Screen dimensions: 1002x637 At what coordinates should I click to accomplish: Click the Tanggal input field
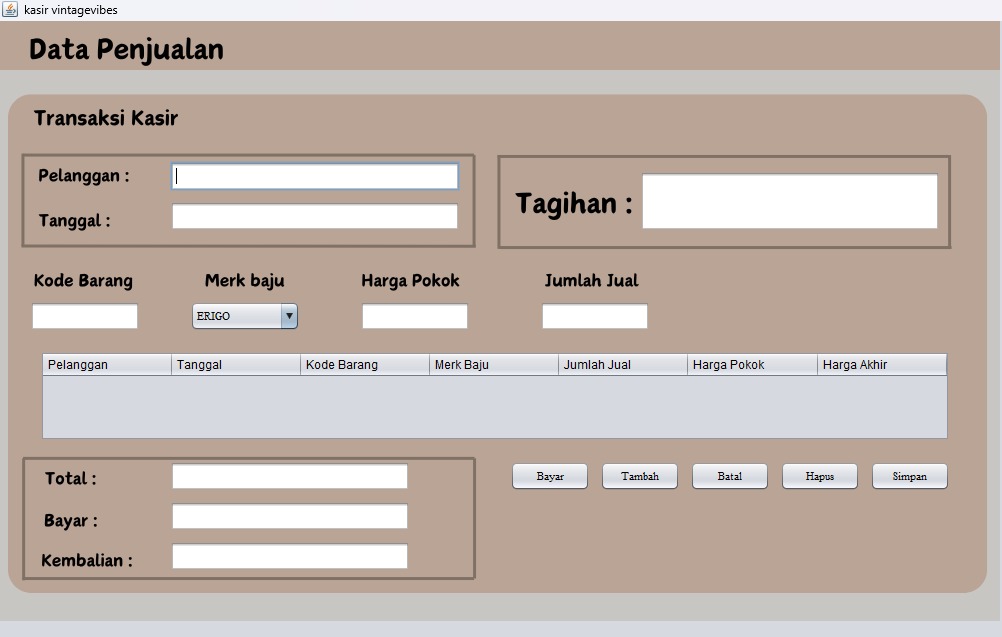click(313, 216)
